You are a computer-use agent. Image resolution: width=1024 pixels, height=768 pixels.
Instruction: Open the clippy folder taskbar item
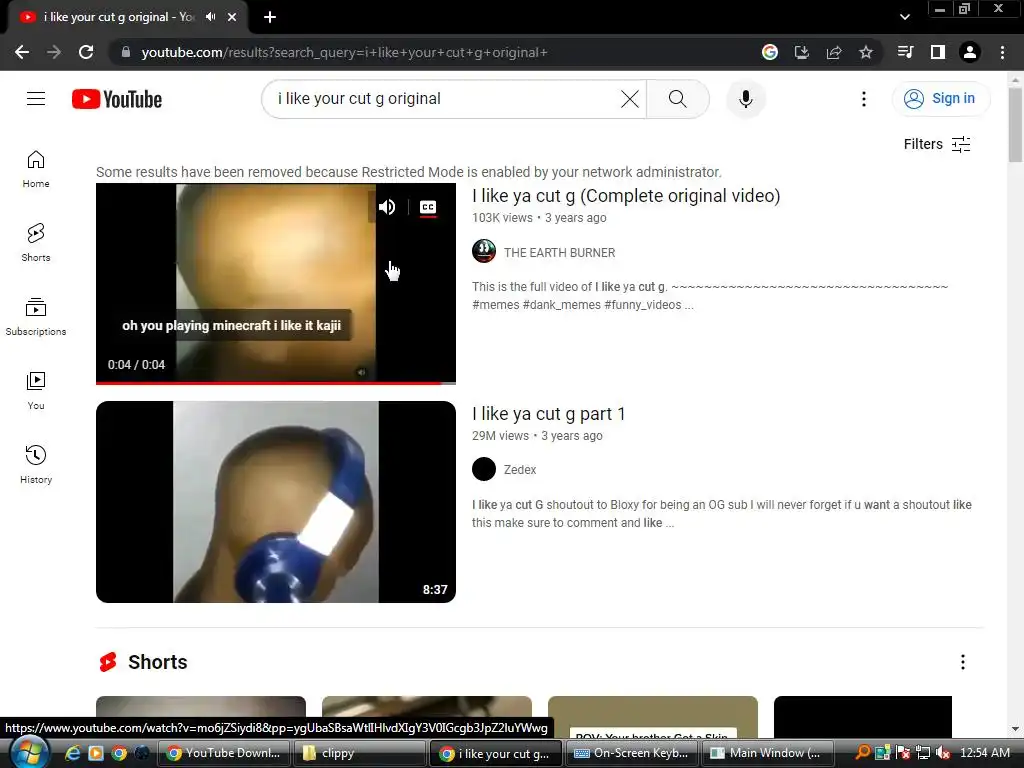360,753
